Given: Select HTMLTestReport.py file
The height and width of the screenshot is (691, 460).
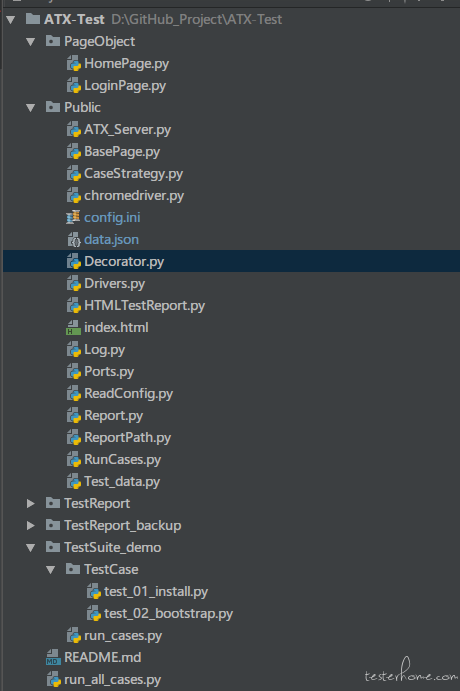Looking at the screenshot, I should (x=145, y=305).
